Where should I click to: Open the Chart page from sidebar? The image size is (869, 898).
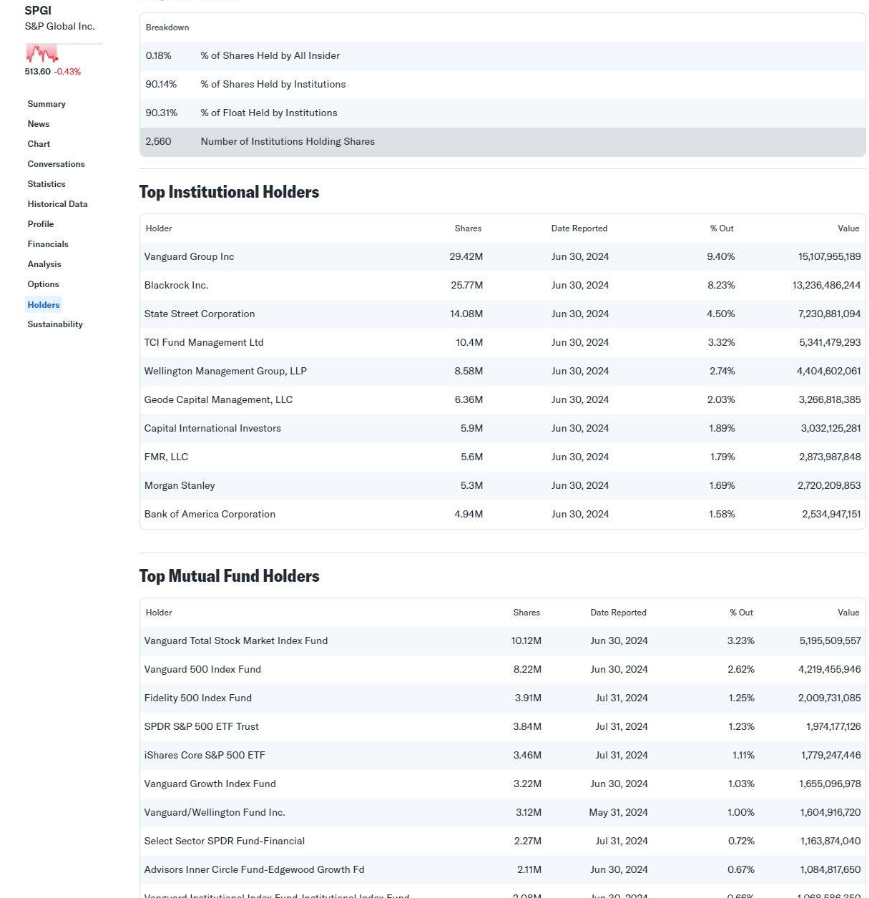point(38,144)
